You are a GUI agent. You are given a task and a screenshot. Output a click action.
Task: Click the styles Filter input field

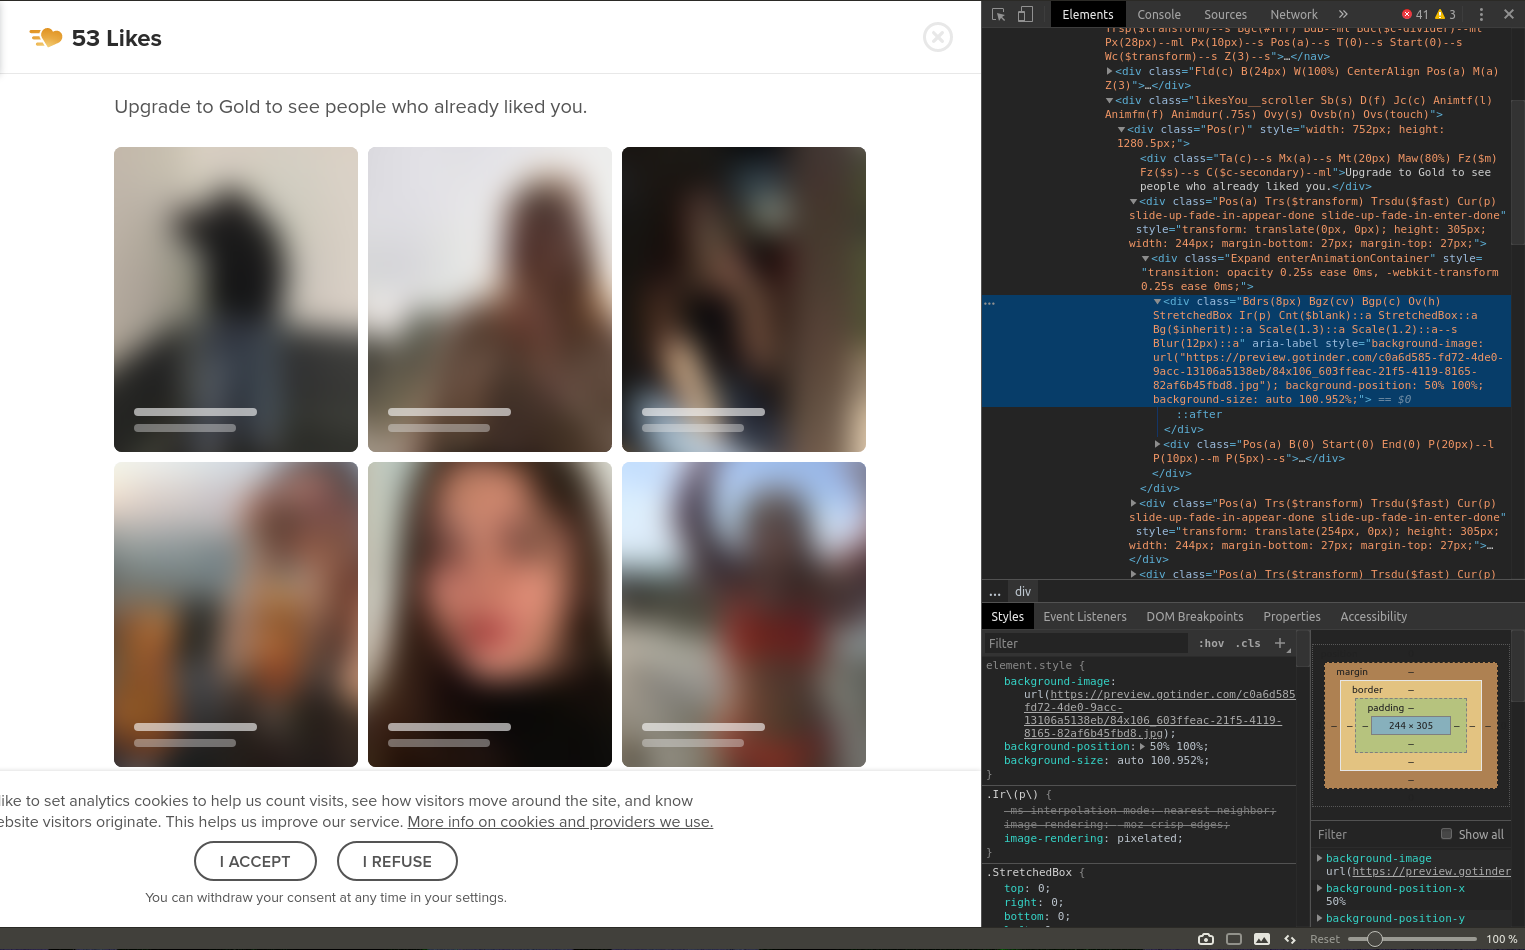(x=1086, y=644)
